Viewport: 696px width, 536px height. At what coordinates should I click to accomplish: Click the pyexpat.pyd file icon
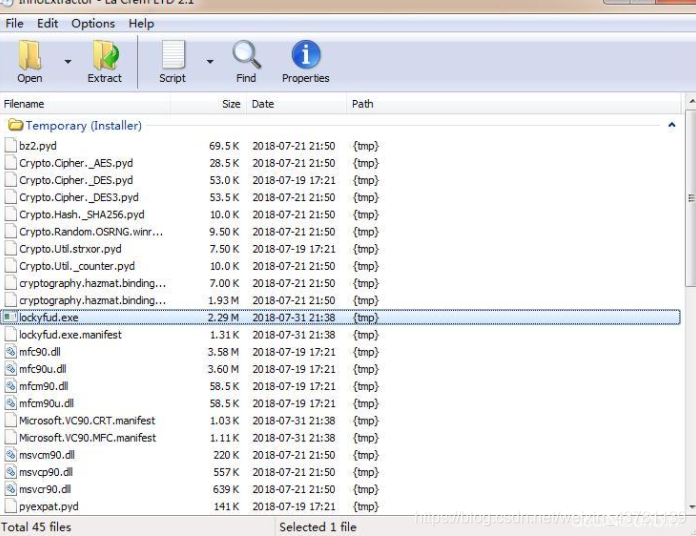tap(11, 506)
